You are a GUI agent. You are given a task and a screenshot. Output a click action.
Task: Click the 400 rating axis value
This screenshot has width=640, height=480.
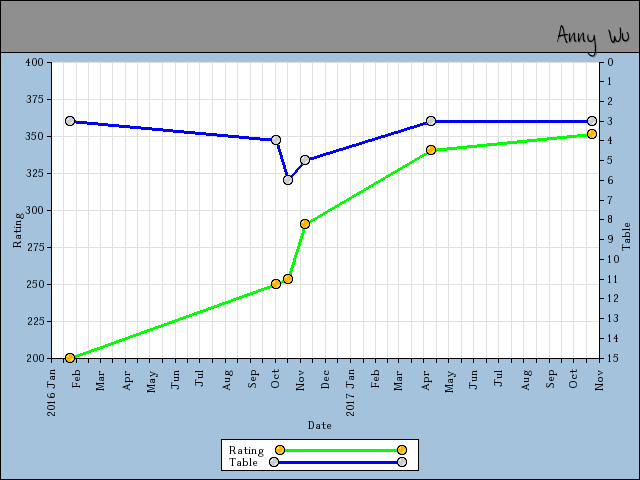34,62
